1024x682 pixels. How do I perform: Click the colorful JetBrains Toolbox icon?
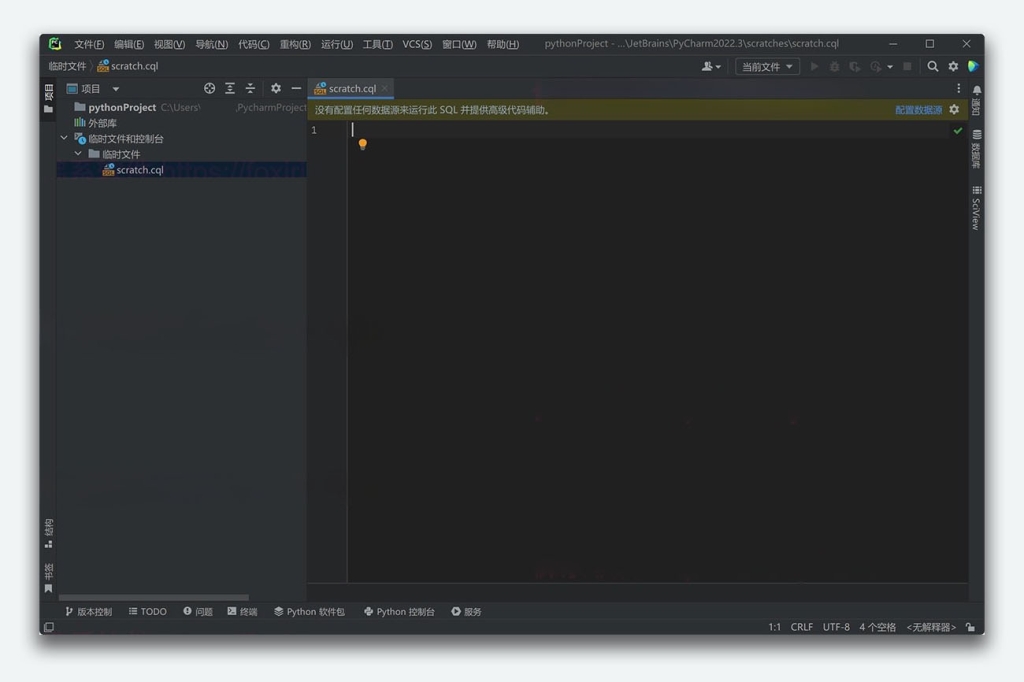click(973, 66)
